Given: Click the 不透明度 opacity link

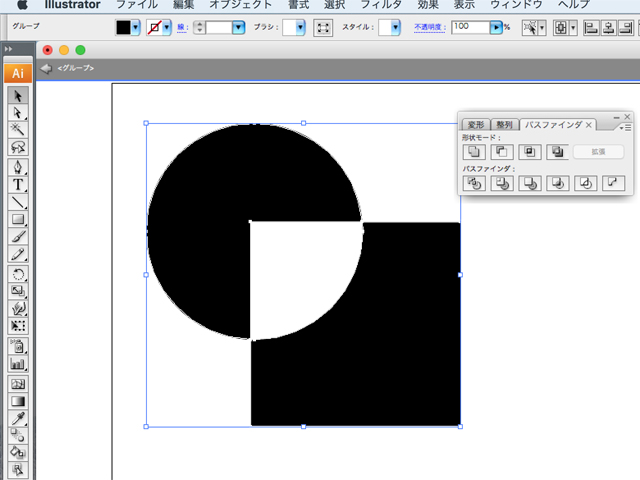Looking at the screenshot, I should click(x=430, y=27).
